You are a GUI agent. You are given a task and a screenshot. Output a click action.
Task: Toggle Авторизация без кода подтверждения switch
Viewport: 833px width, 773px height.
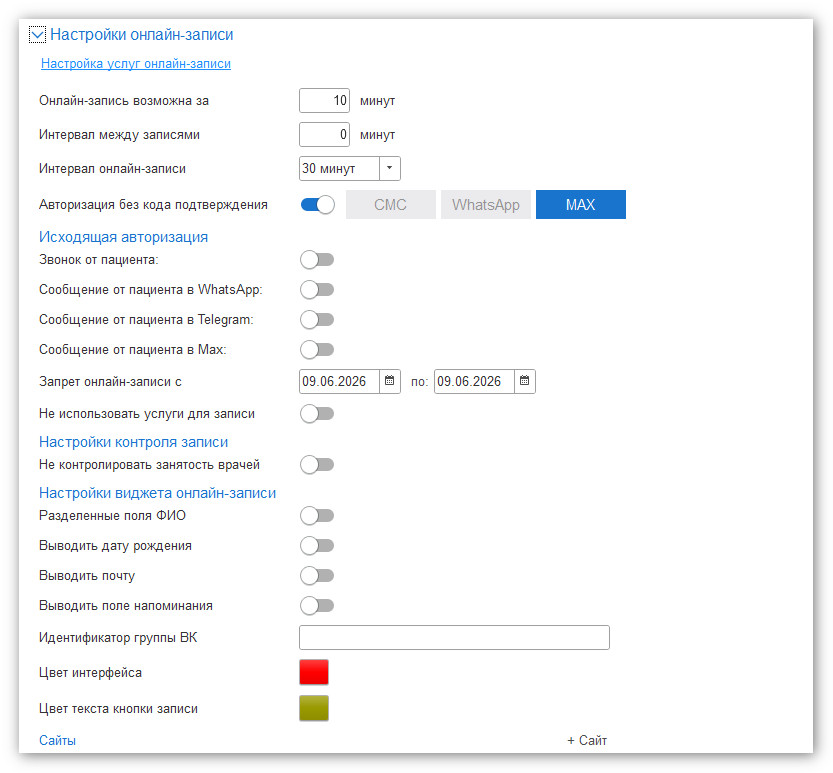tap(317, 205)
